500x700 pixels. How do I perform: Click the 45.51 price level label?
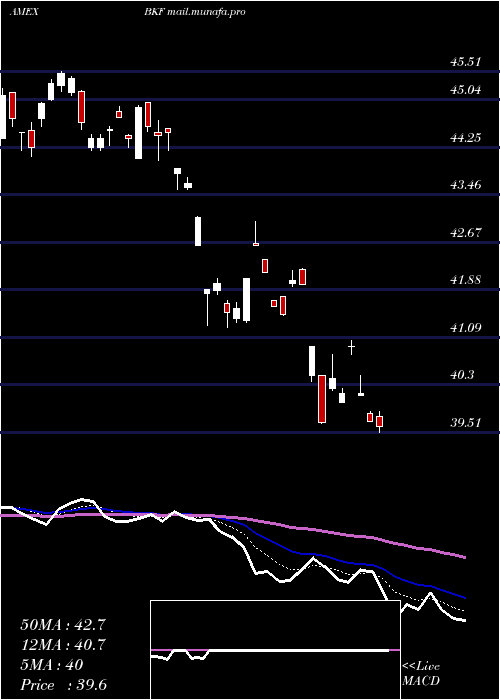click(466, 62)
